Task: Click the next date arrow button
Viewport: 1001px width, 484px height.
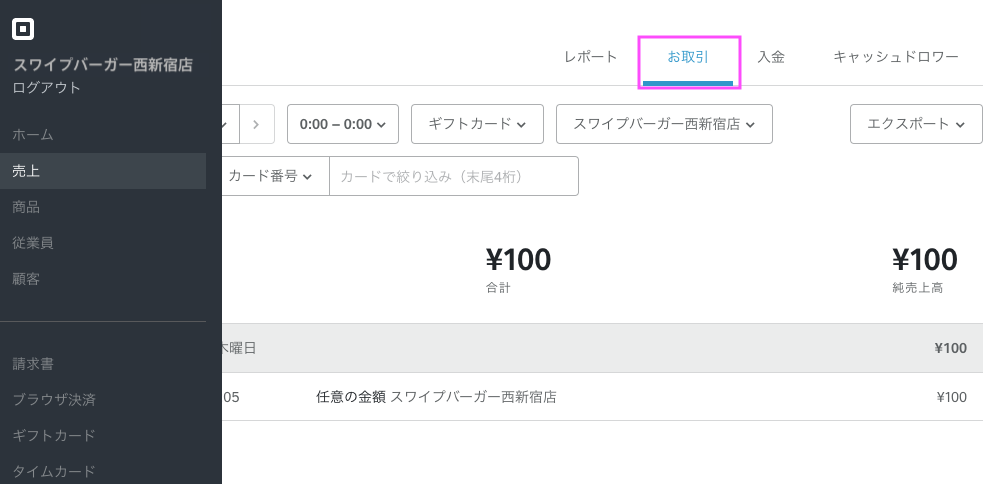Action: pos(256,124)
